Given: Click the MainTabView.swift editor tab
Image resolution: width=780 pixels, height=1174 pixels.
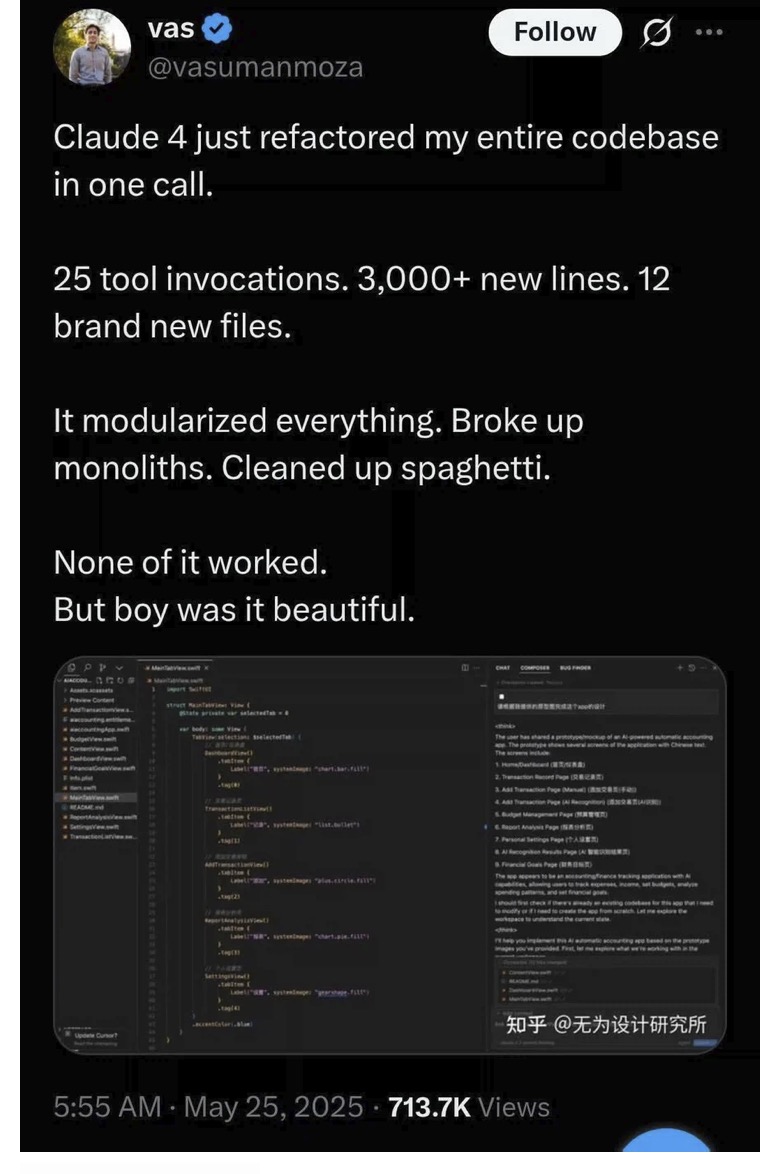Looking at the screenshot, I should (177, 668).
